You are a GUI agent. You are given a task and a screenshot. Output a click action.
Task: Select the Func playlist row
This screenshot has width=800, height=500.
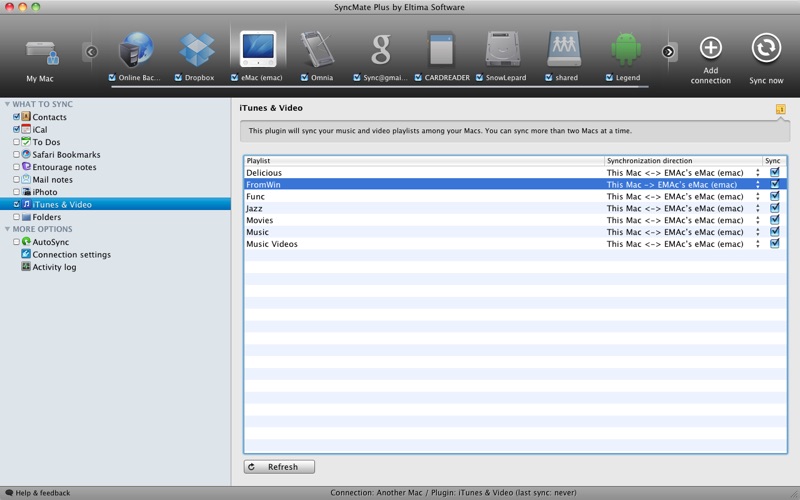(515, 196)
